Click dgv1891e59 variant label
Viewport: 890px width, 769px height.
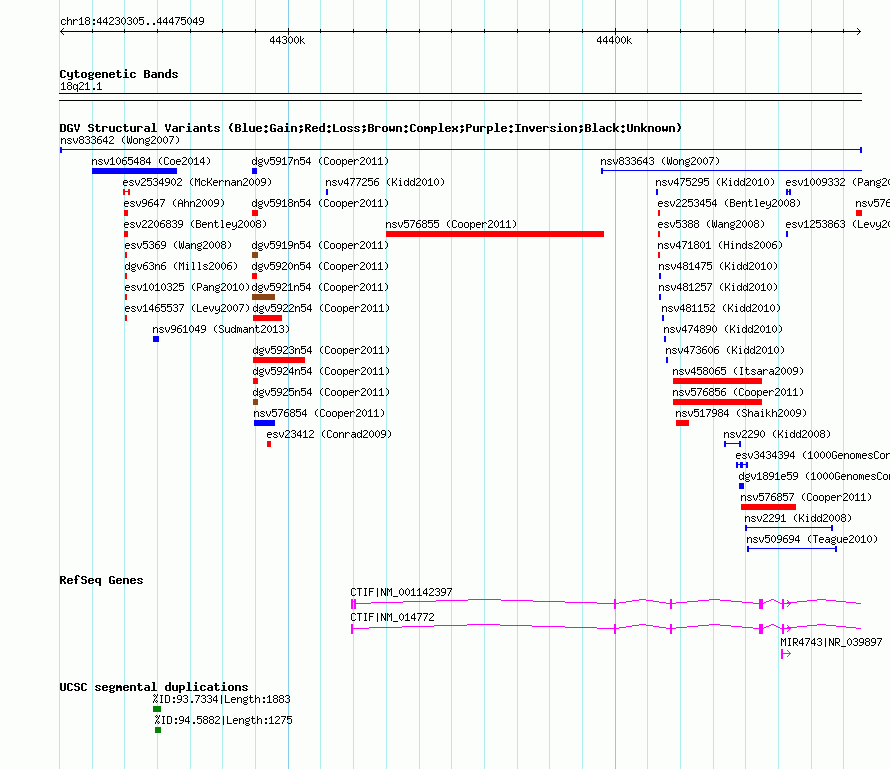point(814,476)
